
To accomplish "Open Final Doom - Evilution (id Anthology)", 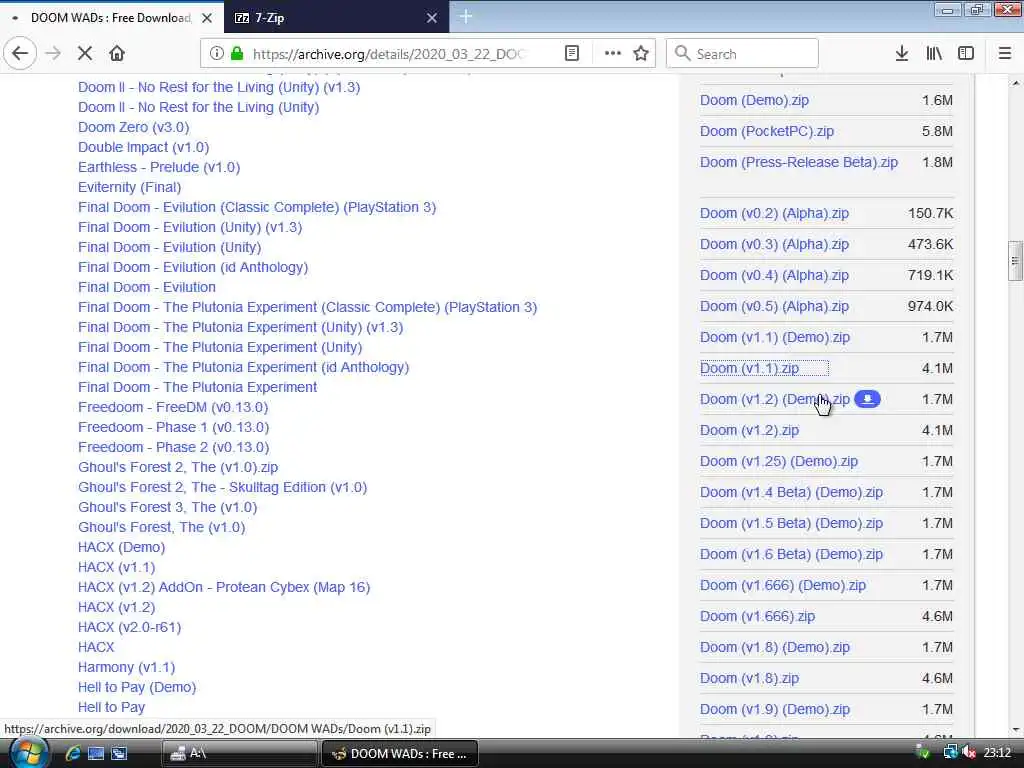I will point(193,267).
